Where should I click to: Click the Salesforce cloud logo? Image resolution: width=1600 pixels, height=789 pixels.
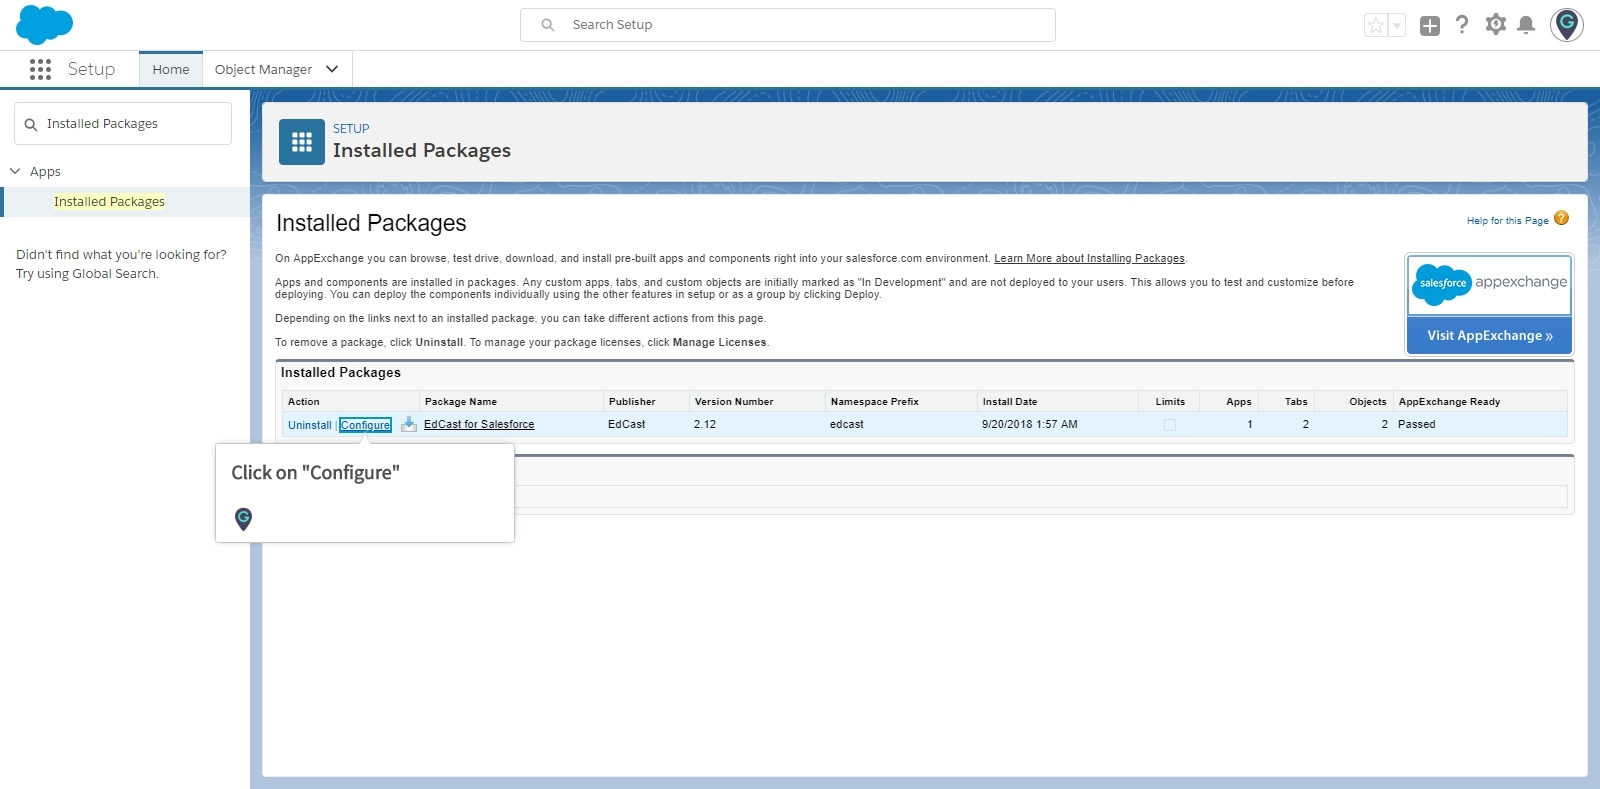(44, 24)
